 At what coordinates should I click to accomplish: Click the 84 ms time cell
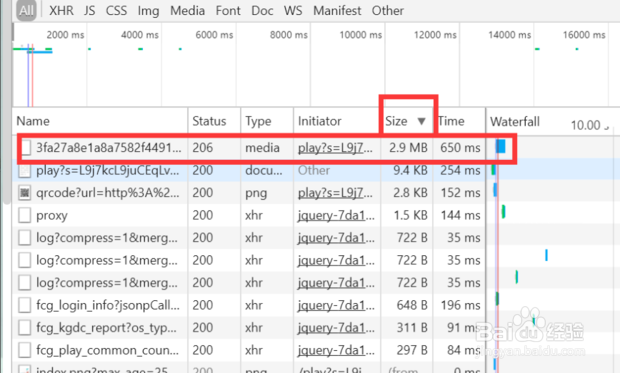(463, 350)
